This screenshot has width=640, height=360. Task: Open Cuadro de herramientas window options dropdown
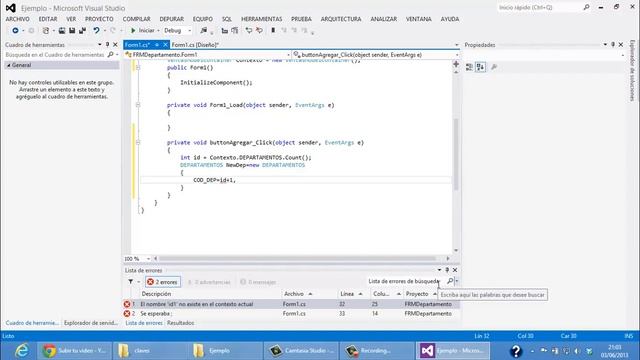(x=100, y=44)
